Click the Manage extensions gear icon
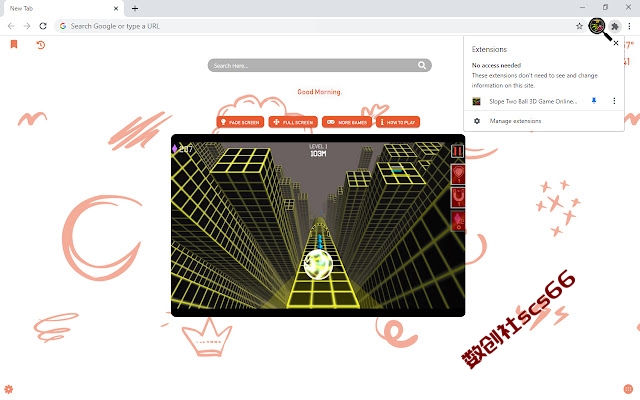Image resolution: width=640 pixels, height=400 pixels. click(477, 121)
